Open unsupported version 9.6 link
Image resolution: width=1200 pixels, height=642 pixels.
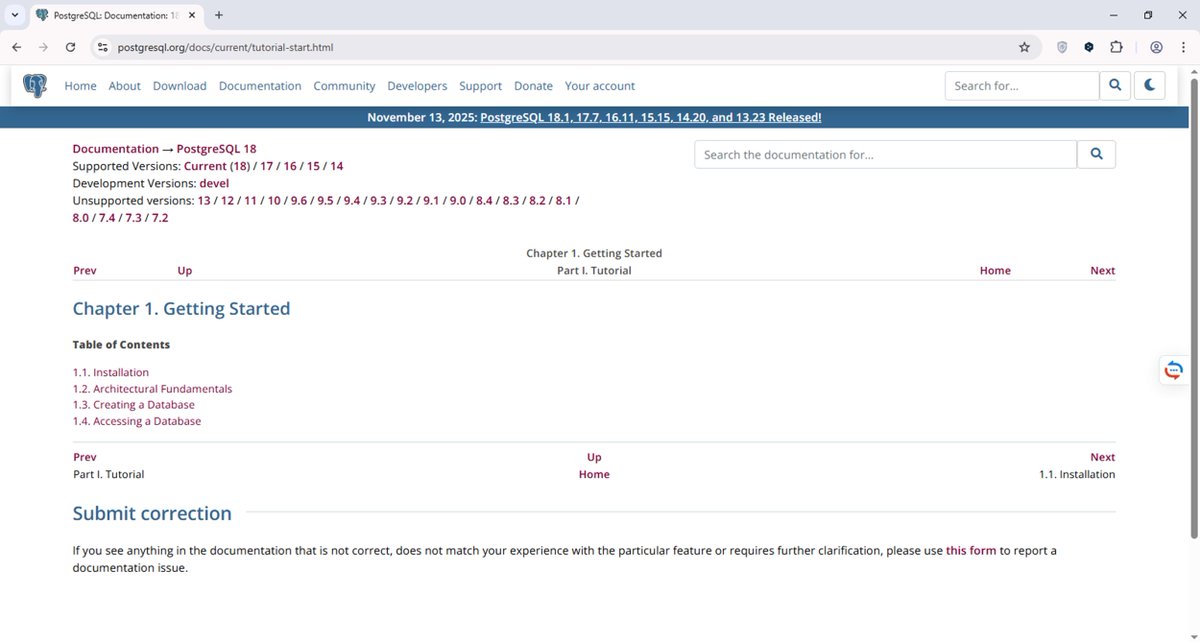299,200
